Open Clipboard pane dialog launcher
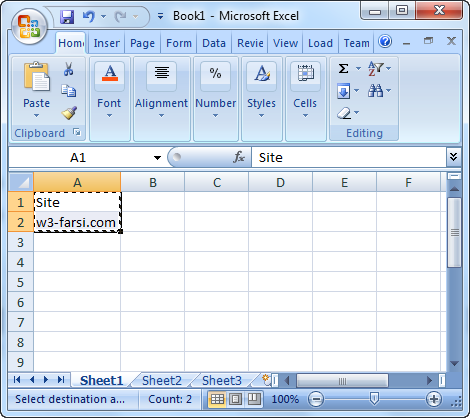The image size is (470, 418). 77,132
